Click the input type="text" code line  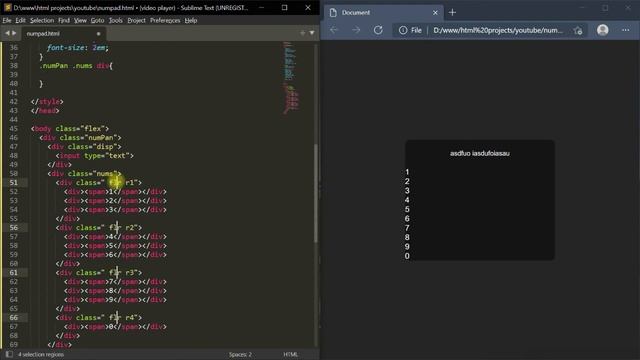(95, 156)
